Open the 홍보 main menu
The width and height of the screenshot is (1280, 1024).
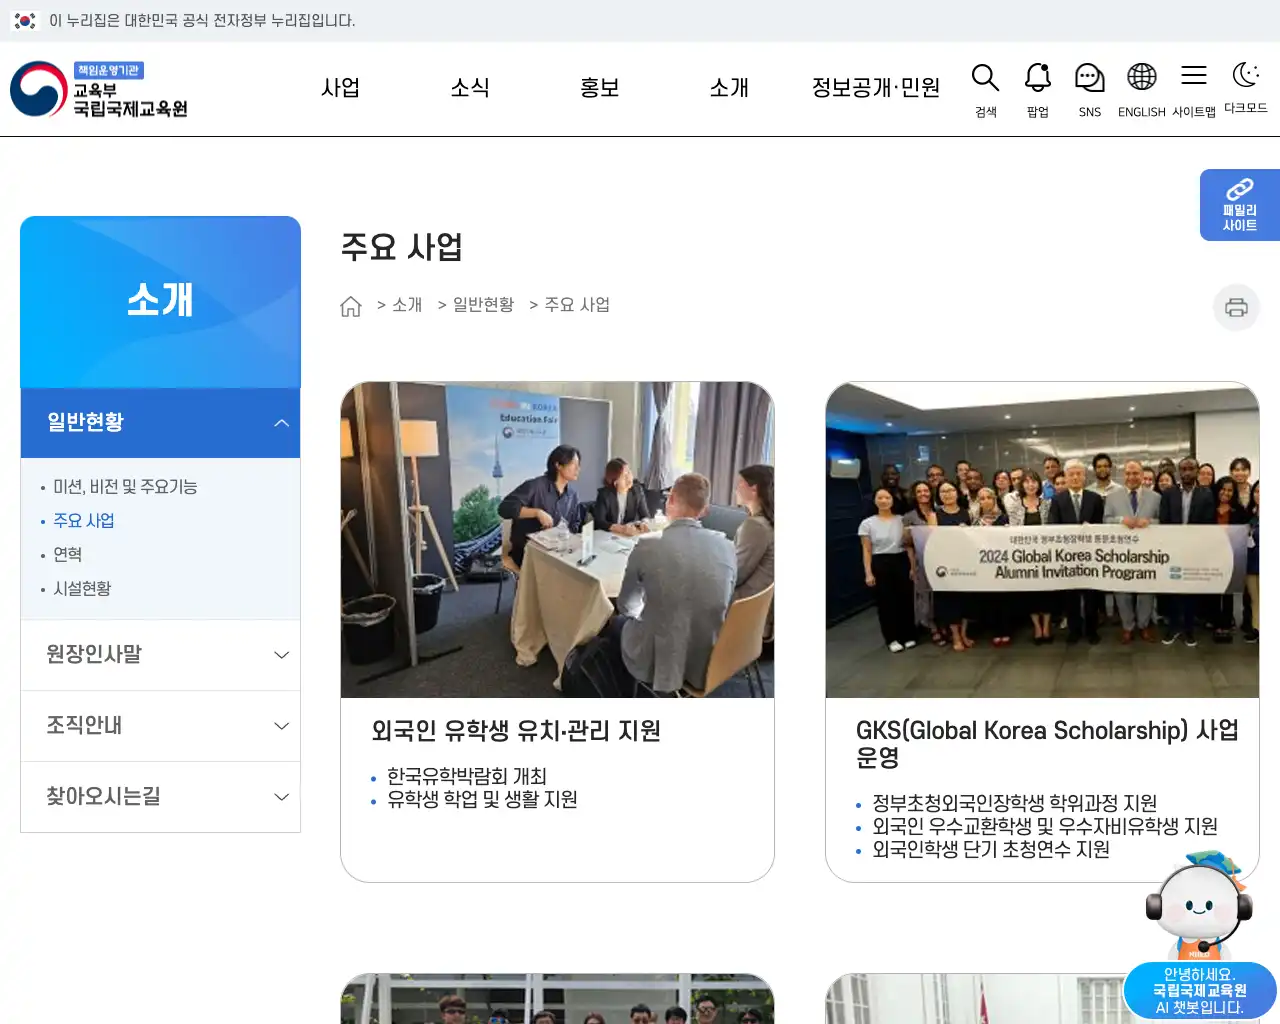coord(600,88)
